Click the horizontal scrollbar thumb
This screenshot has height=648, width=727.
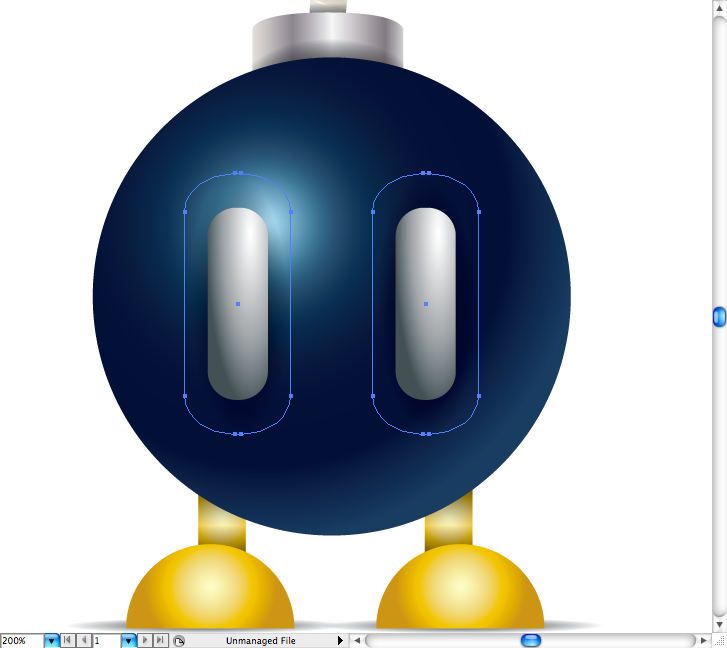531,640
